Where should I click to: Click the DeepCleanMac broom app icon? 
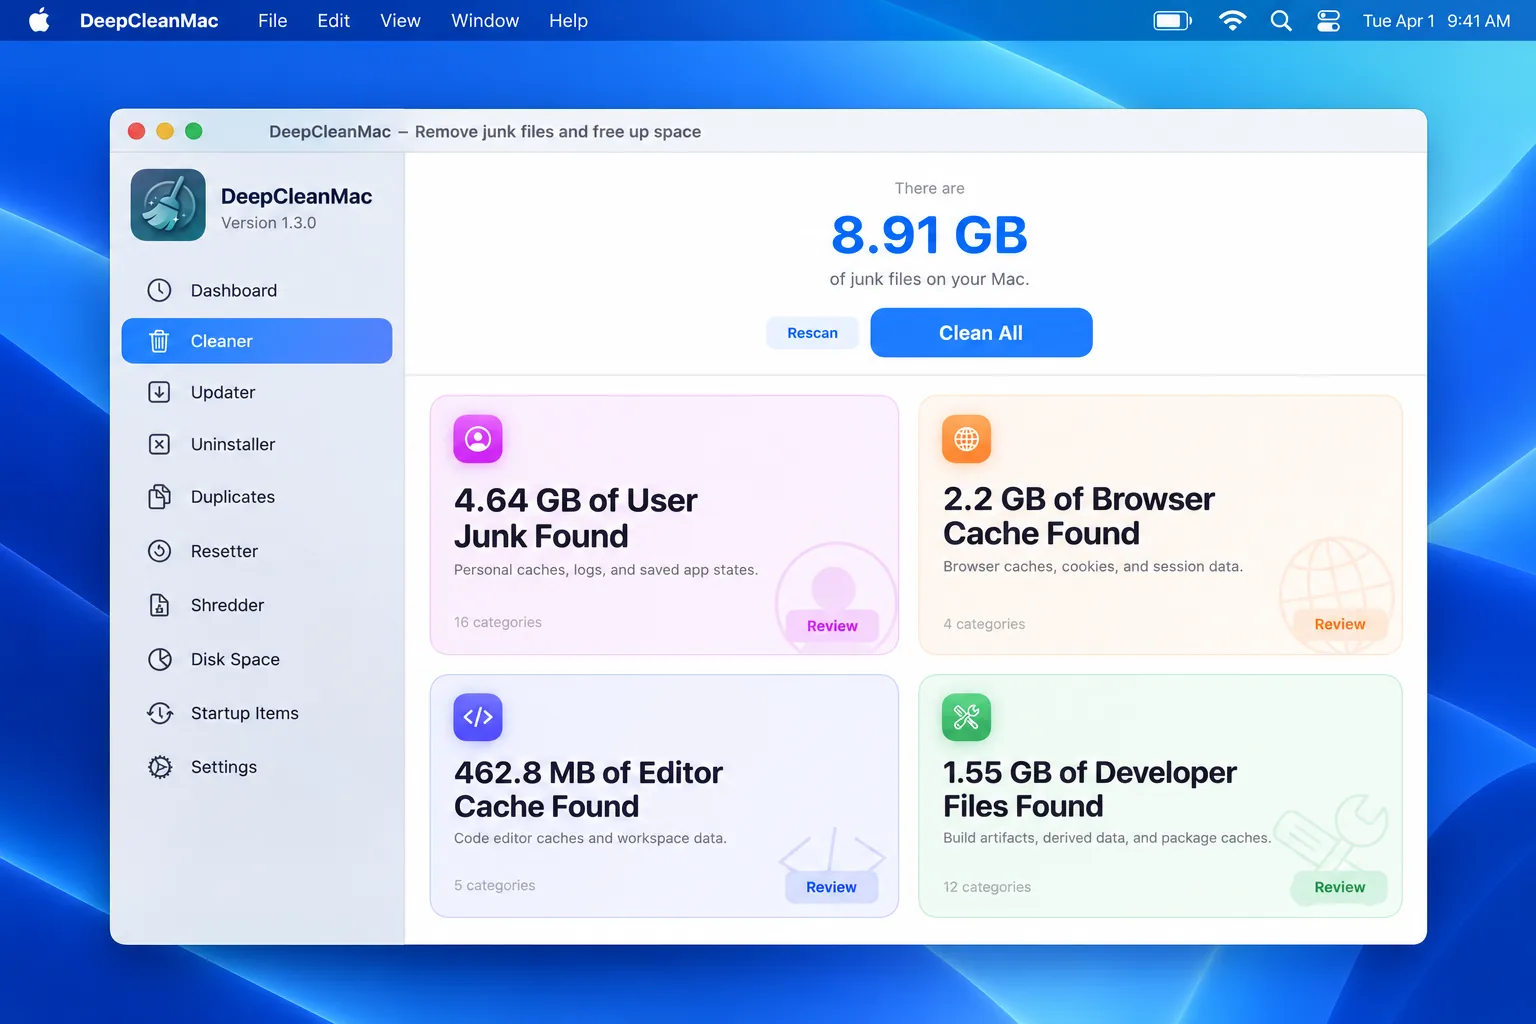click(168, 205)
